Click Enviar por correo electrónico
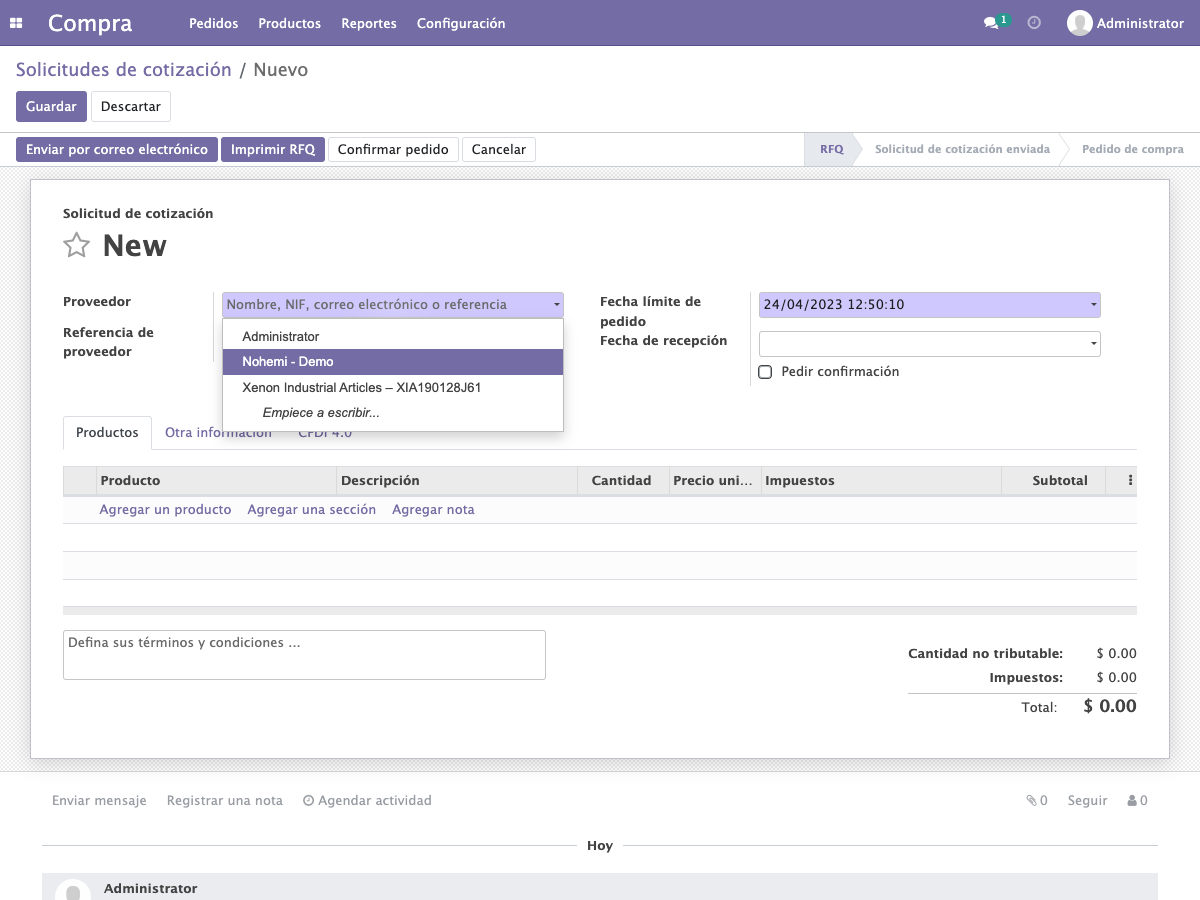 (116, 149)
